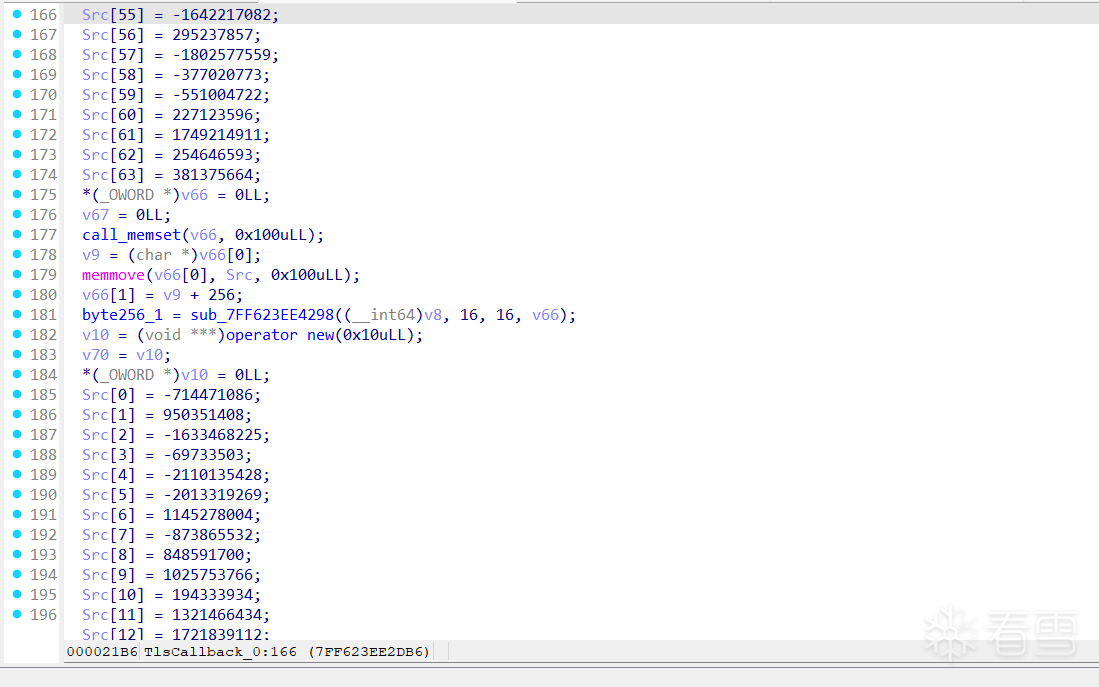Click v10 in line 184 OWORD cast

(194, 375)
